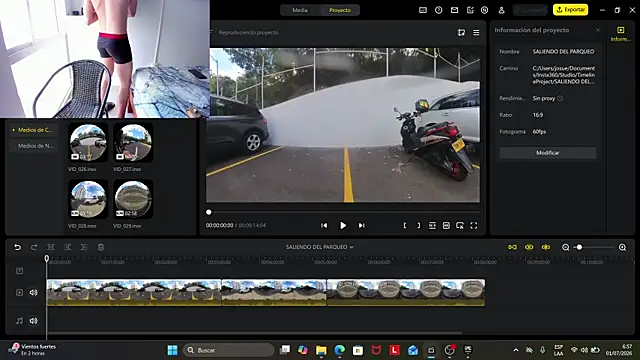Show hidden system tray icons chevron
Image resolution: width=640 pixels, height=360 pixels.
tap(516, 350)
